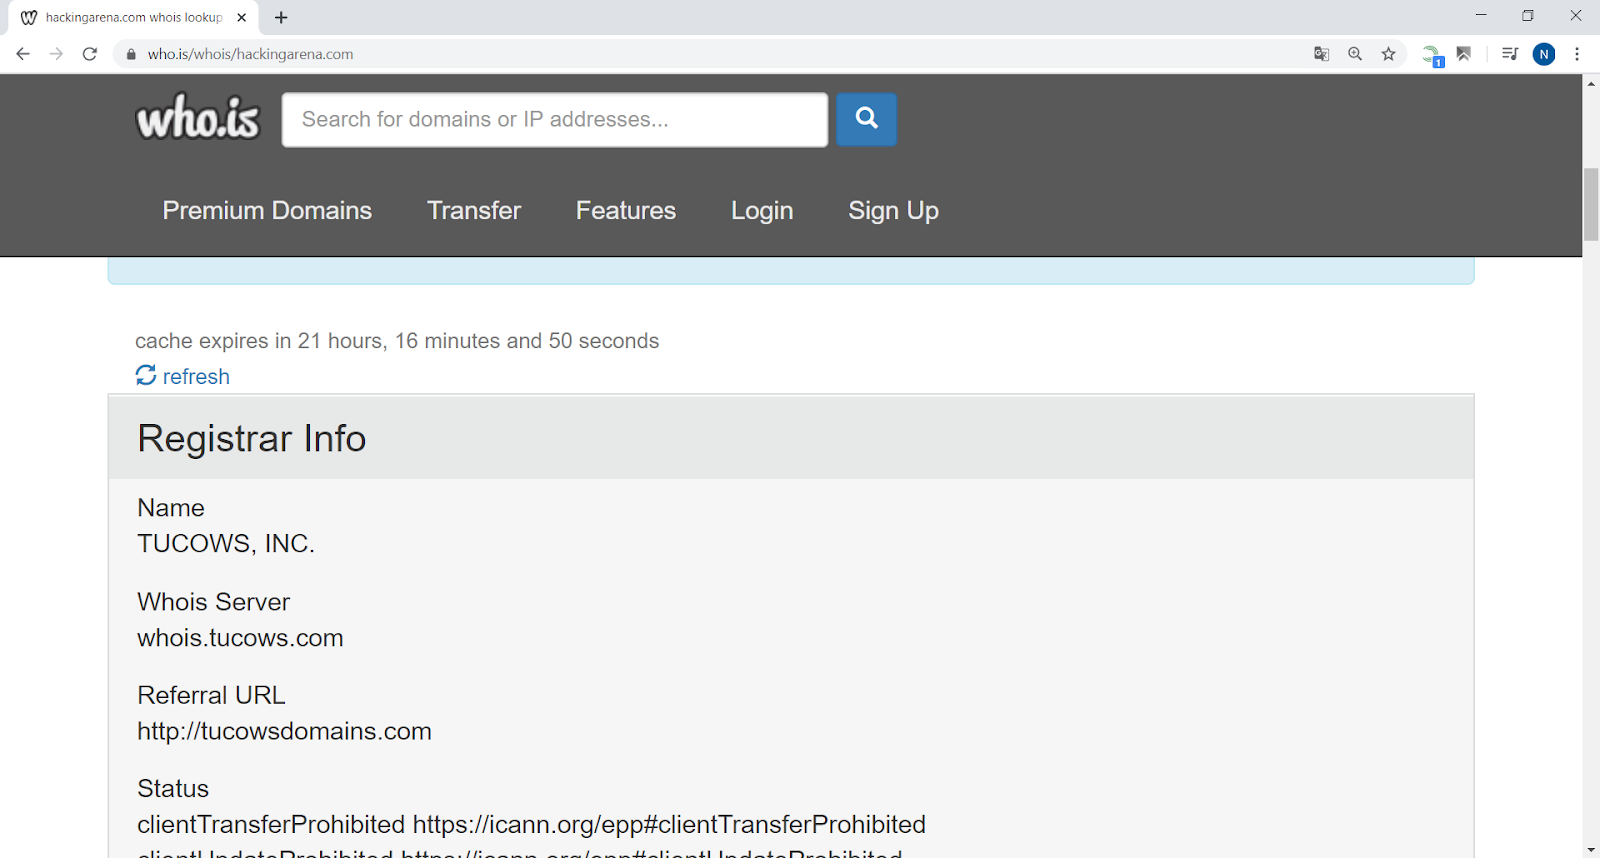
Task: Click the refresh cache link
Action: click(183, 376)
